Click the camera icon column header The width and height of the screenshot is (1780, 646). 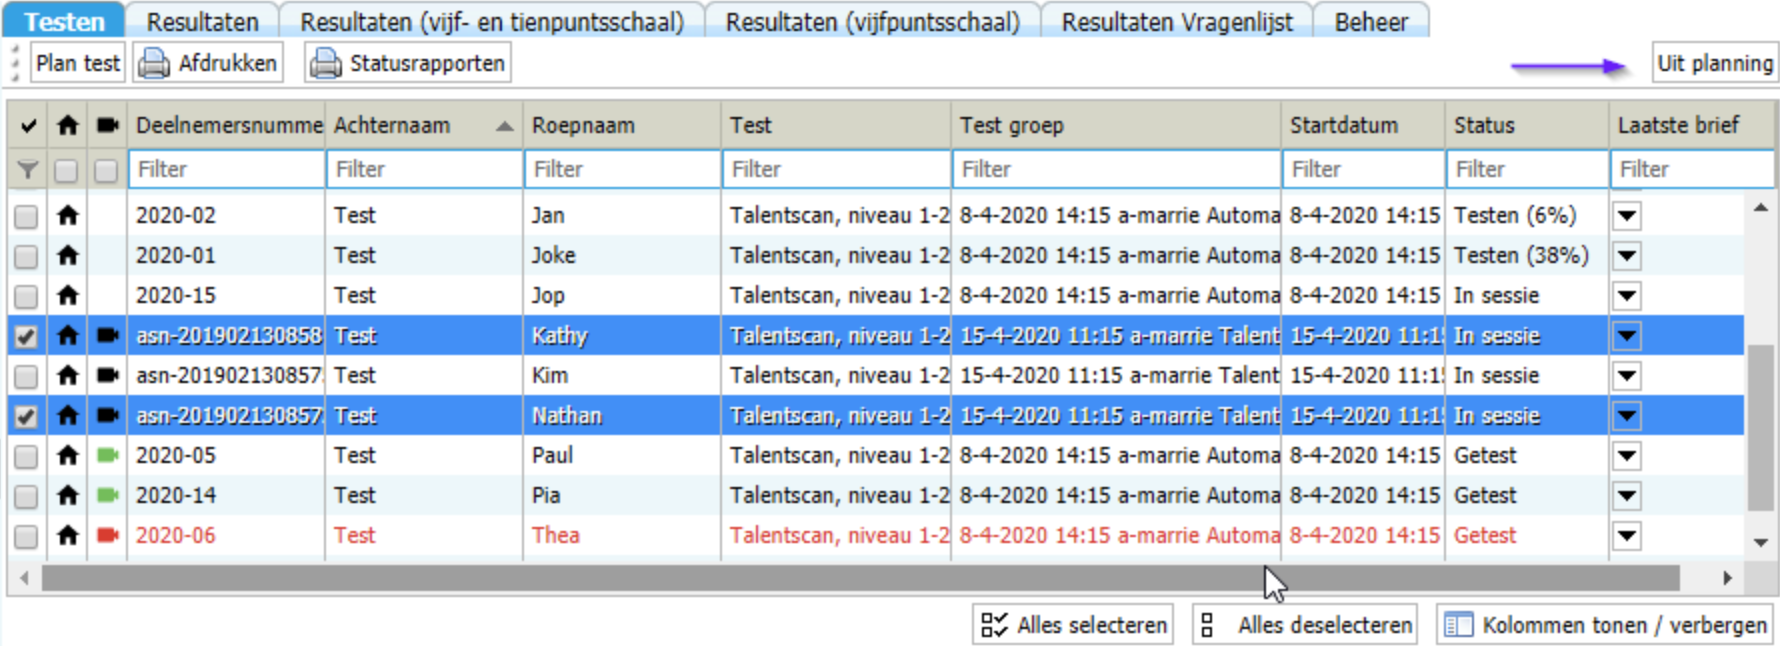click(107, 125)
